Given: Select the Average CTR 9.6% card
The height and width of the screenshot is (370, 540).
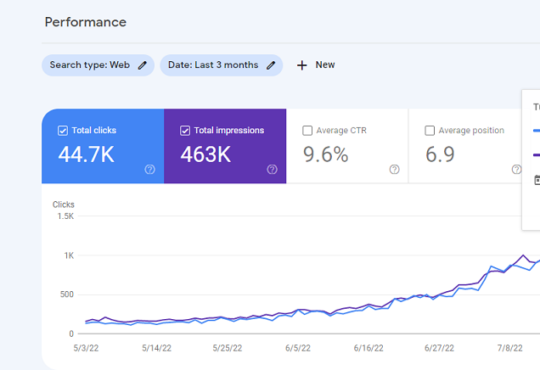Looking at the screenshot, I should point(347,146).
